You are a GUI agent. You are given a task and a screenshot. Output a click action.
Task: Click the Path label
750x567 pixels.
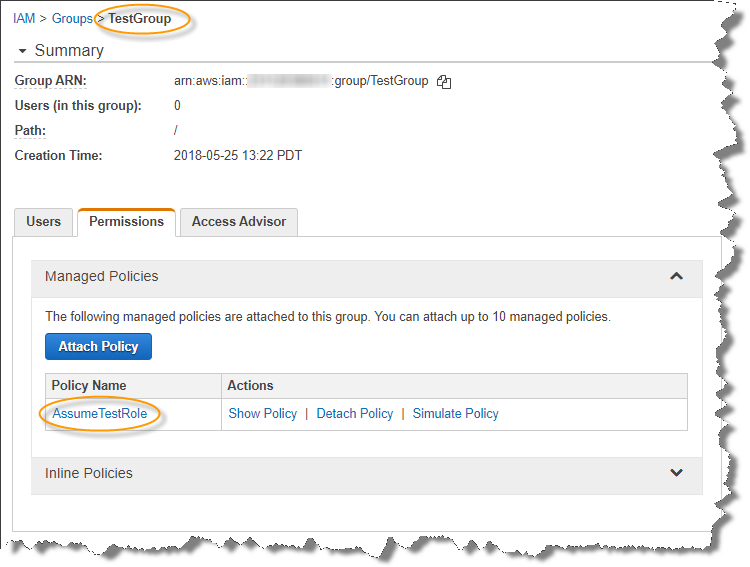tap(30, 130)
